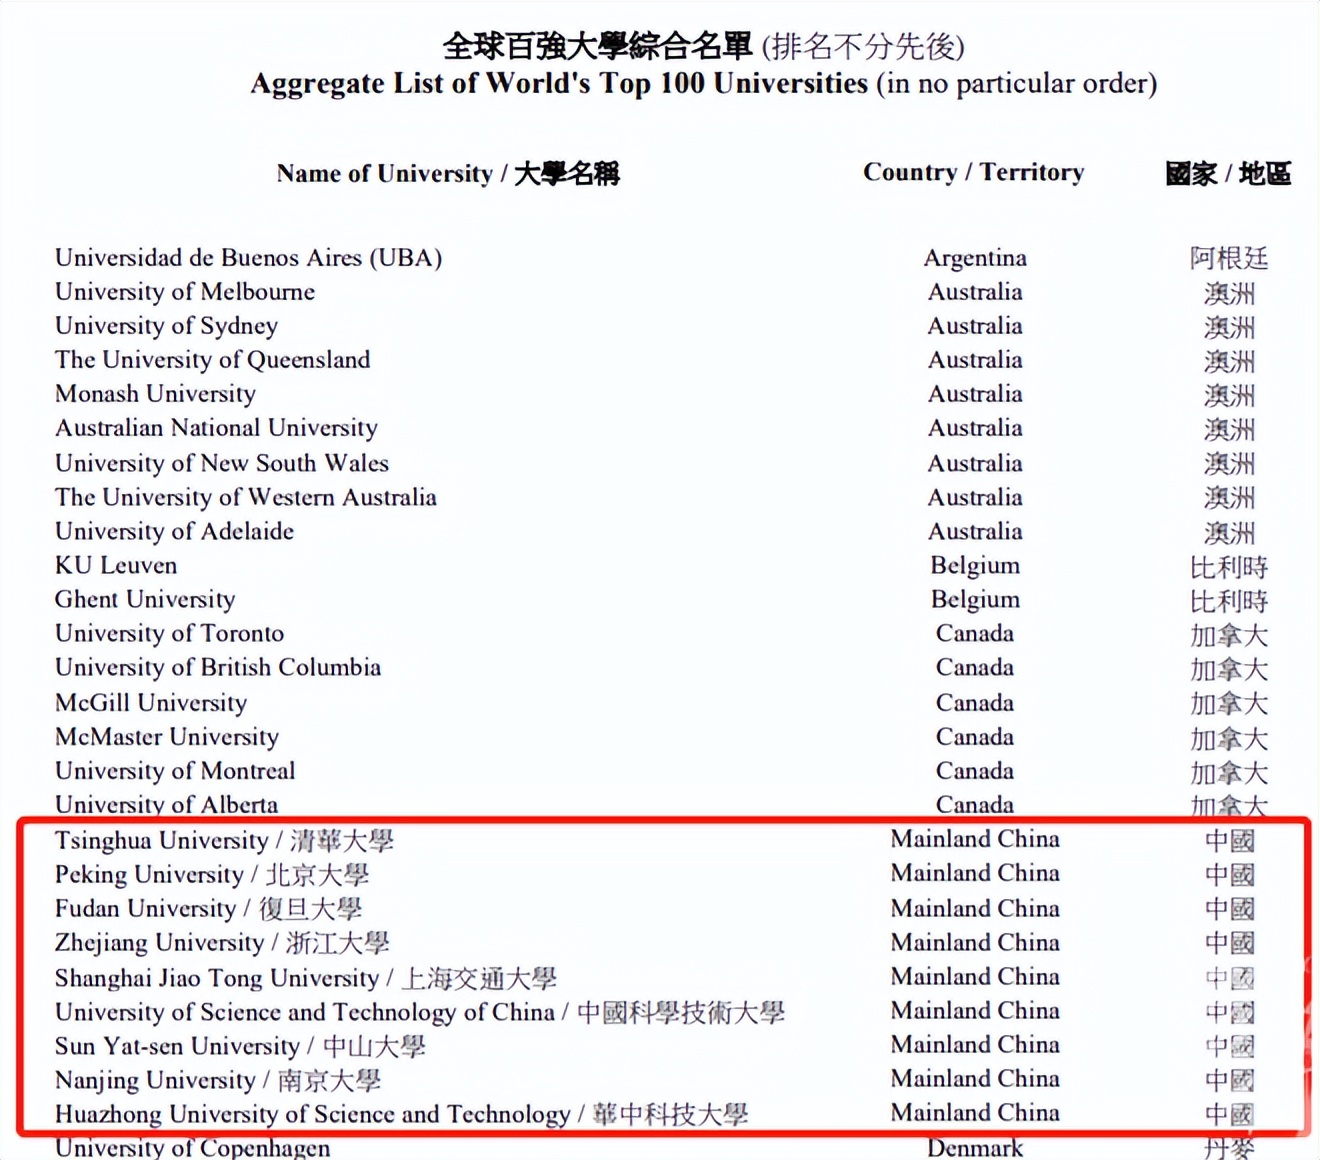
Task: Click Zhejiang University's name
Action: 221,942
